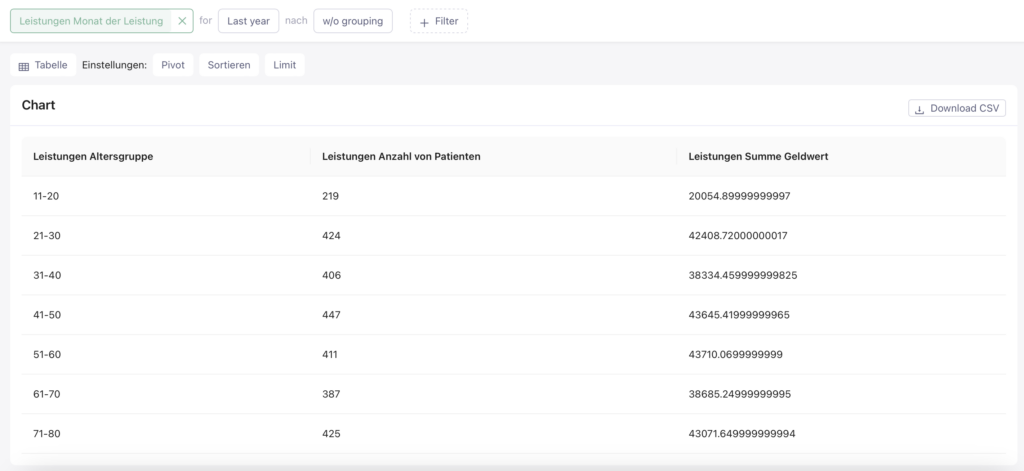
Task: Click value 38685.24999999995
Action: point(739,395)
